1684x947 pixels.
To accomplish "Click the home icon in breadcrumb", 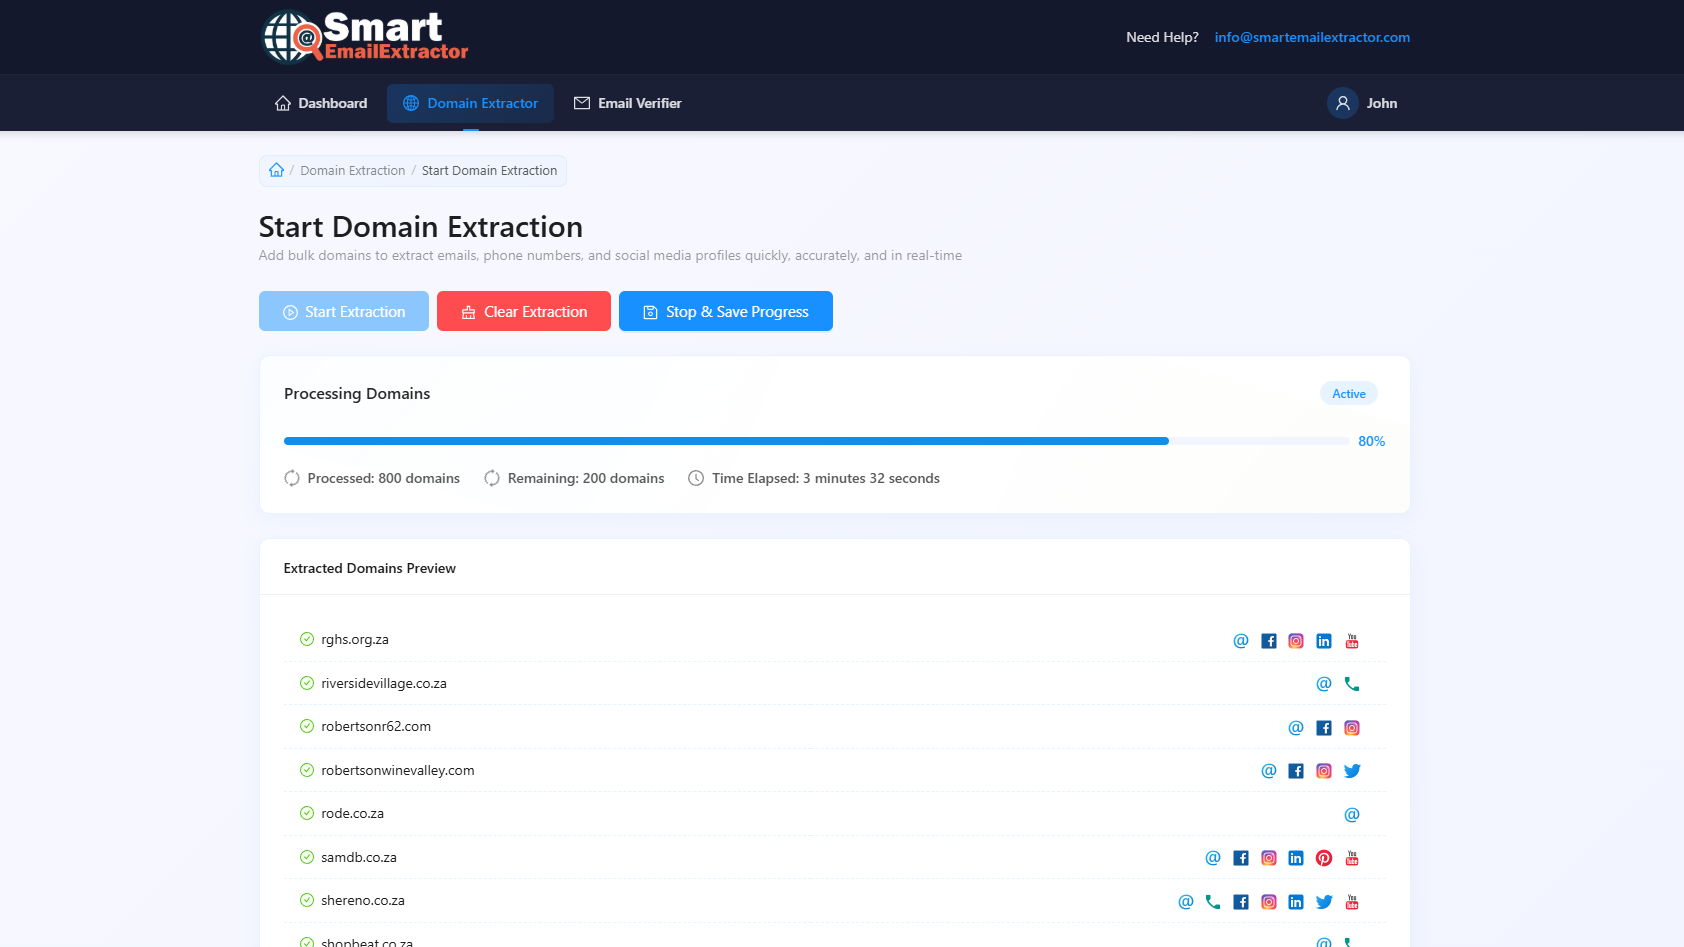I will pyautogui.click(x=277, y=170).
